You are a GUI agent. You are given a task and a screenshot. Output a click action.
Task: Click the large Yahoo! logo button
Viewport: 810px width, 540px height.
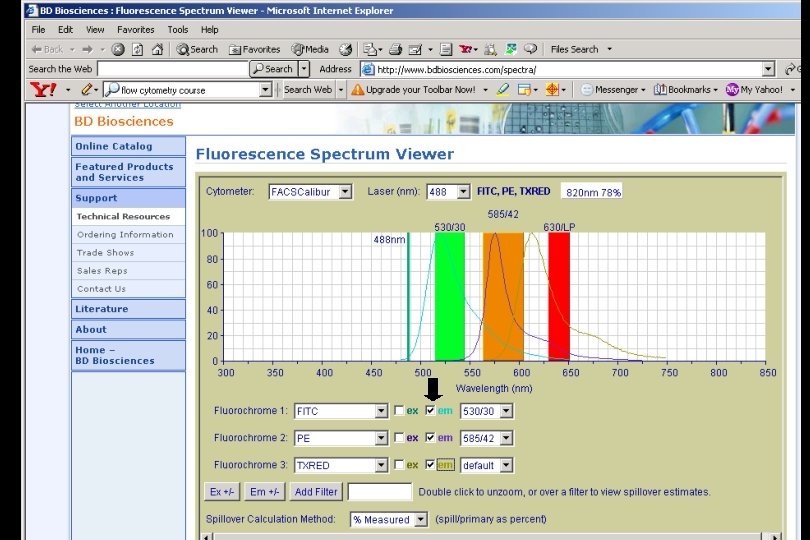point(43,90)
